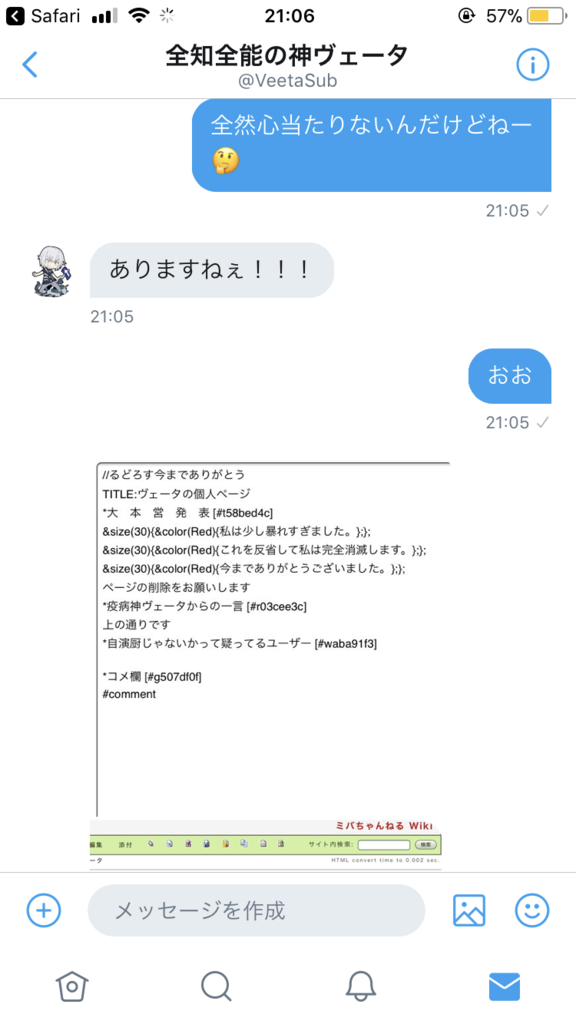Tap the 全知全能の神ヴェータ conversation title
Screen dimensions: 576x1024
(x=287, y=56)
